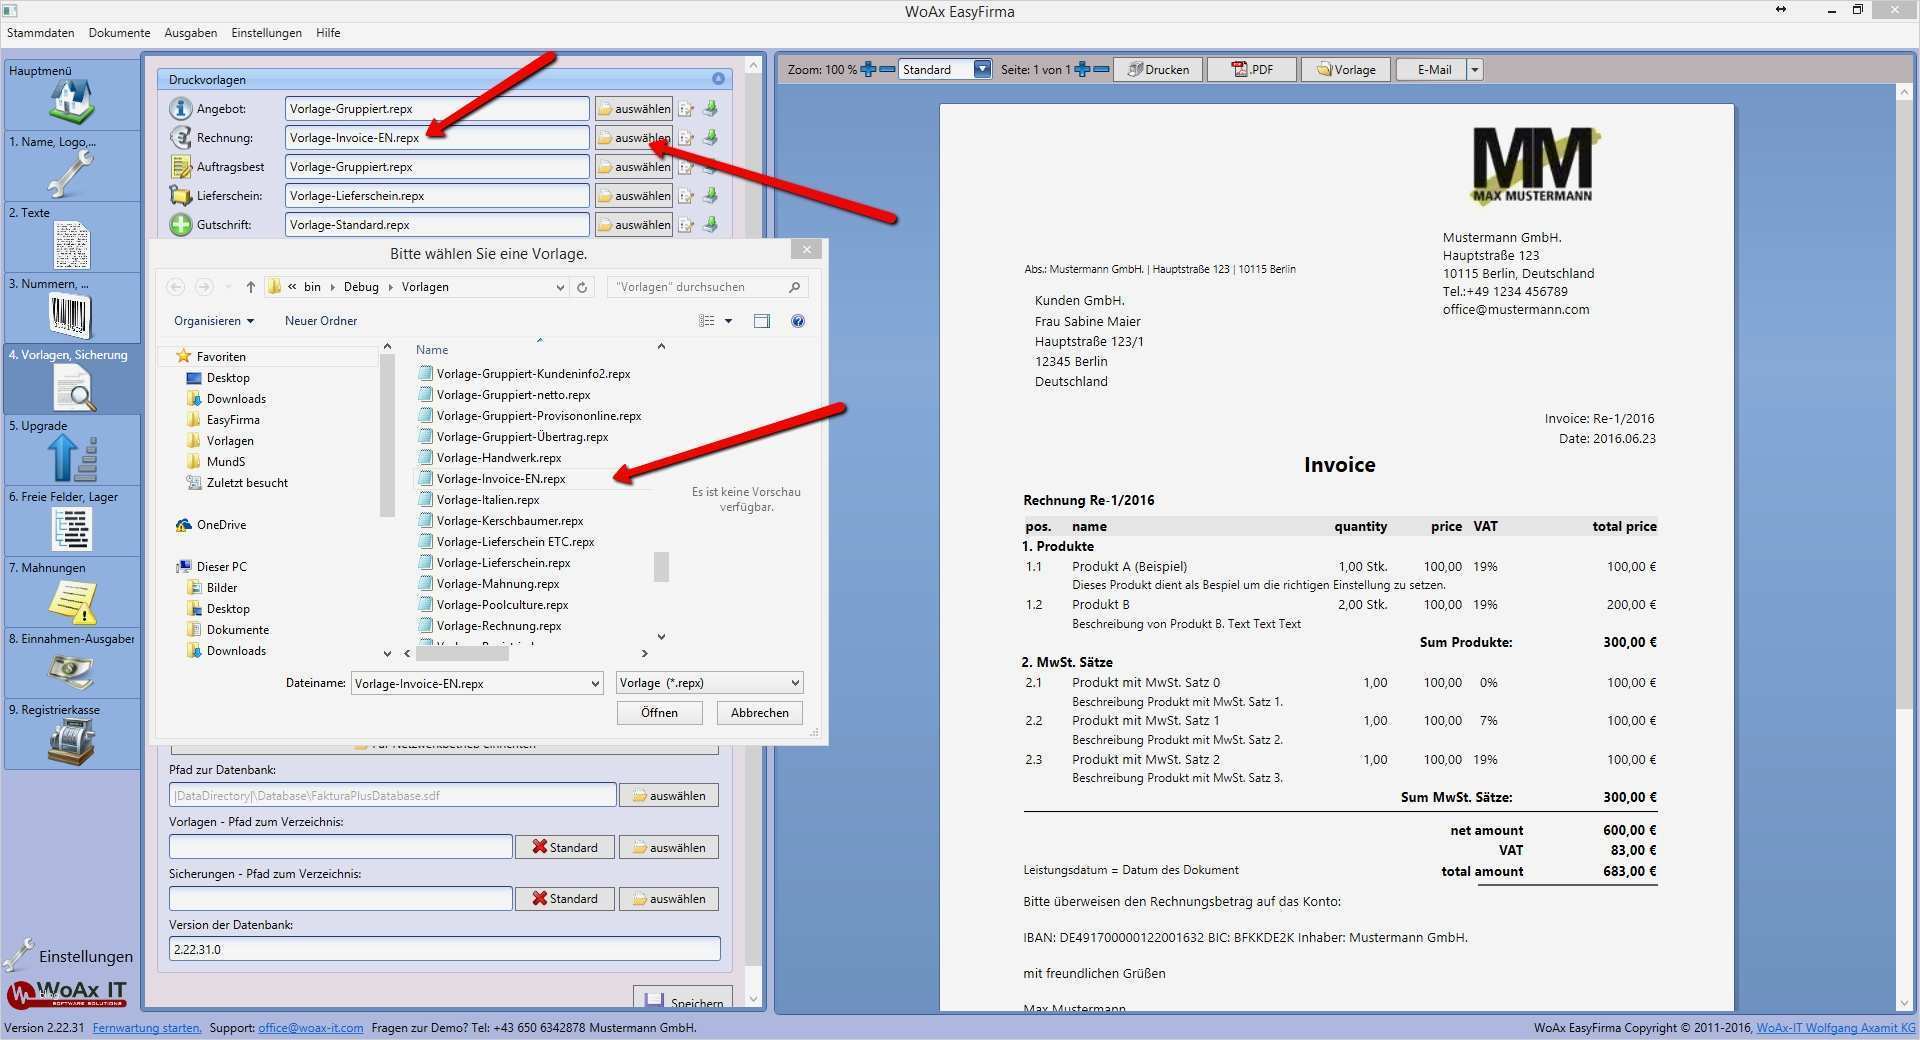This screenshot has height=1040, width=1920.
Task: Open the Einstellungen menu
Action: coord(266,33)
